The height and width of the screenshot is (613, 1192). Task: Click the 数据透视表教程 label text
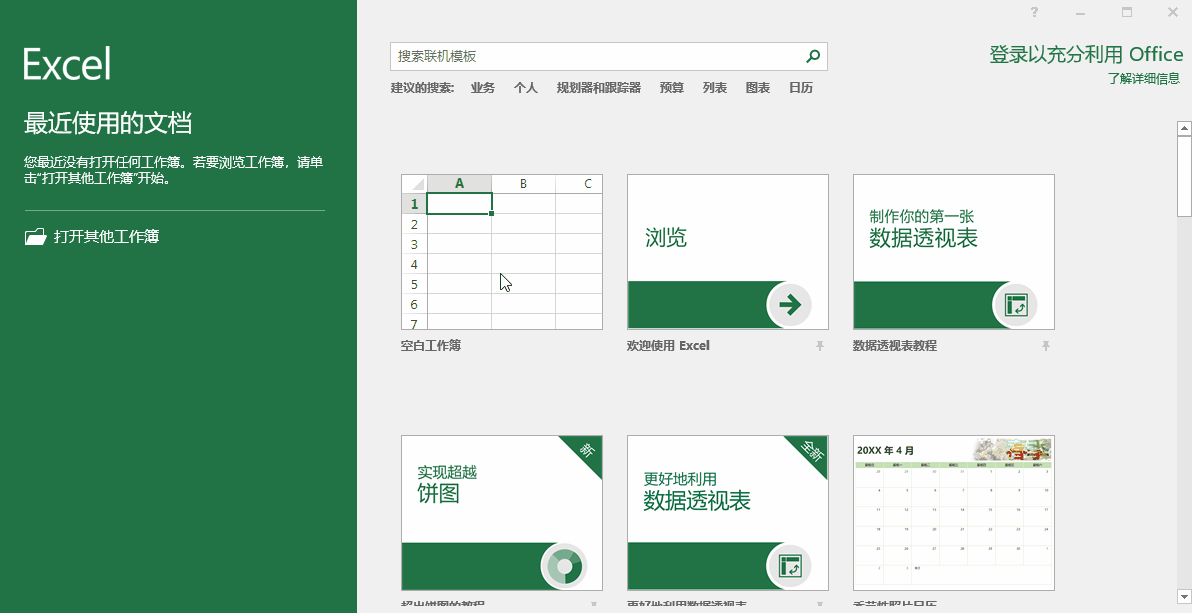click(895, 345)
